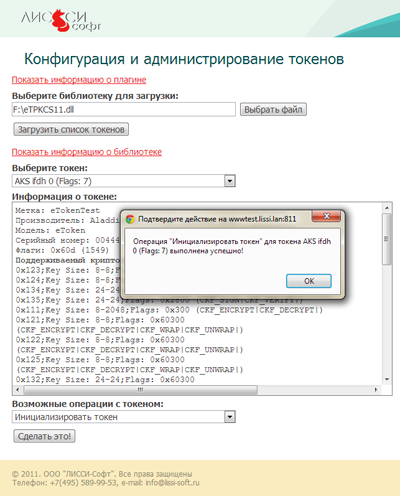The width and height of the screenshot is (400, 496).
Task: Open plugin information link
Action: [79, 80]
